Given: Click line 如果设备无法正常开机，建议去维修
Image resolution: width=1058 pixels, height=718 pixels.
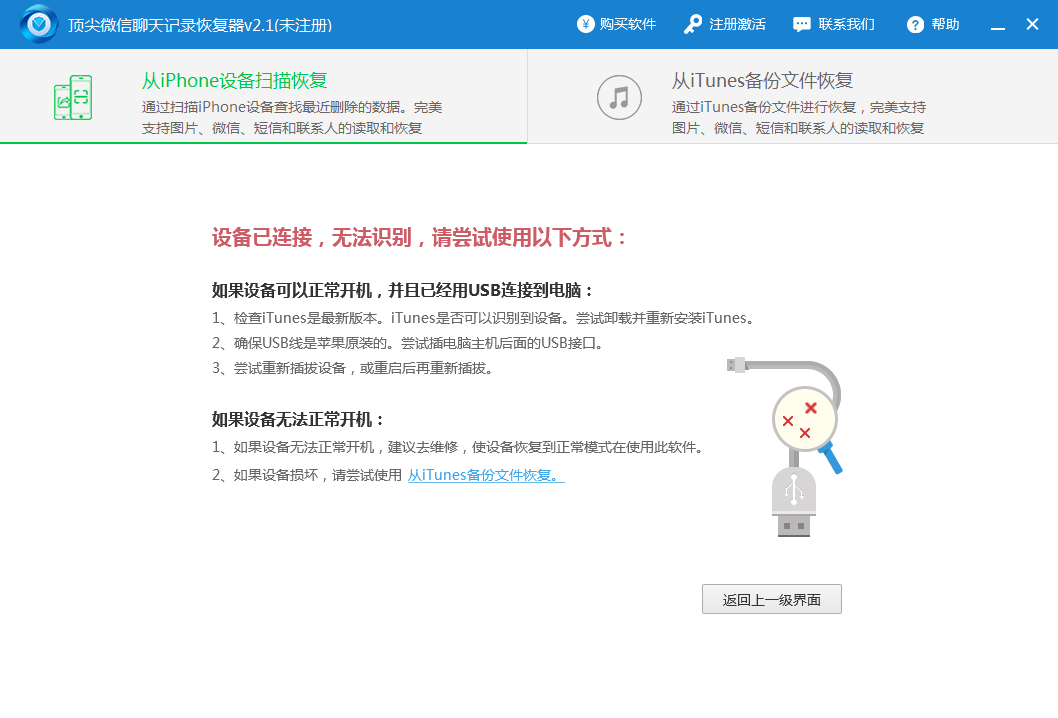Looking at the screenshot, I should (x=458, y=447).
